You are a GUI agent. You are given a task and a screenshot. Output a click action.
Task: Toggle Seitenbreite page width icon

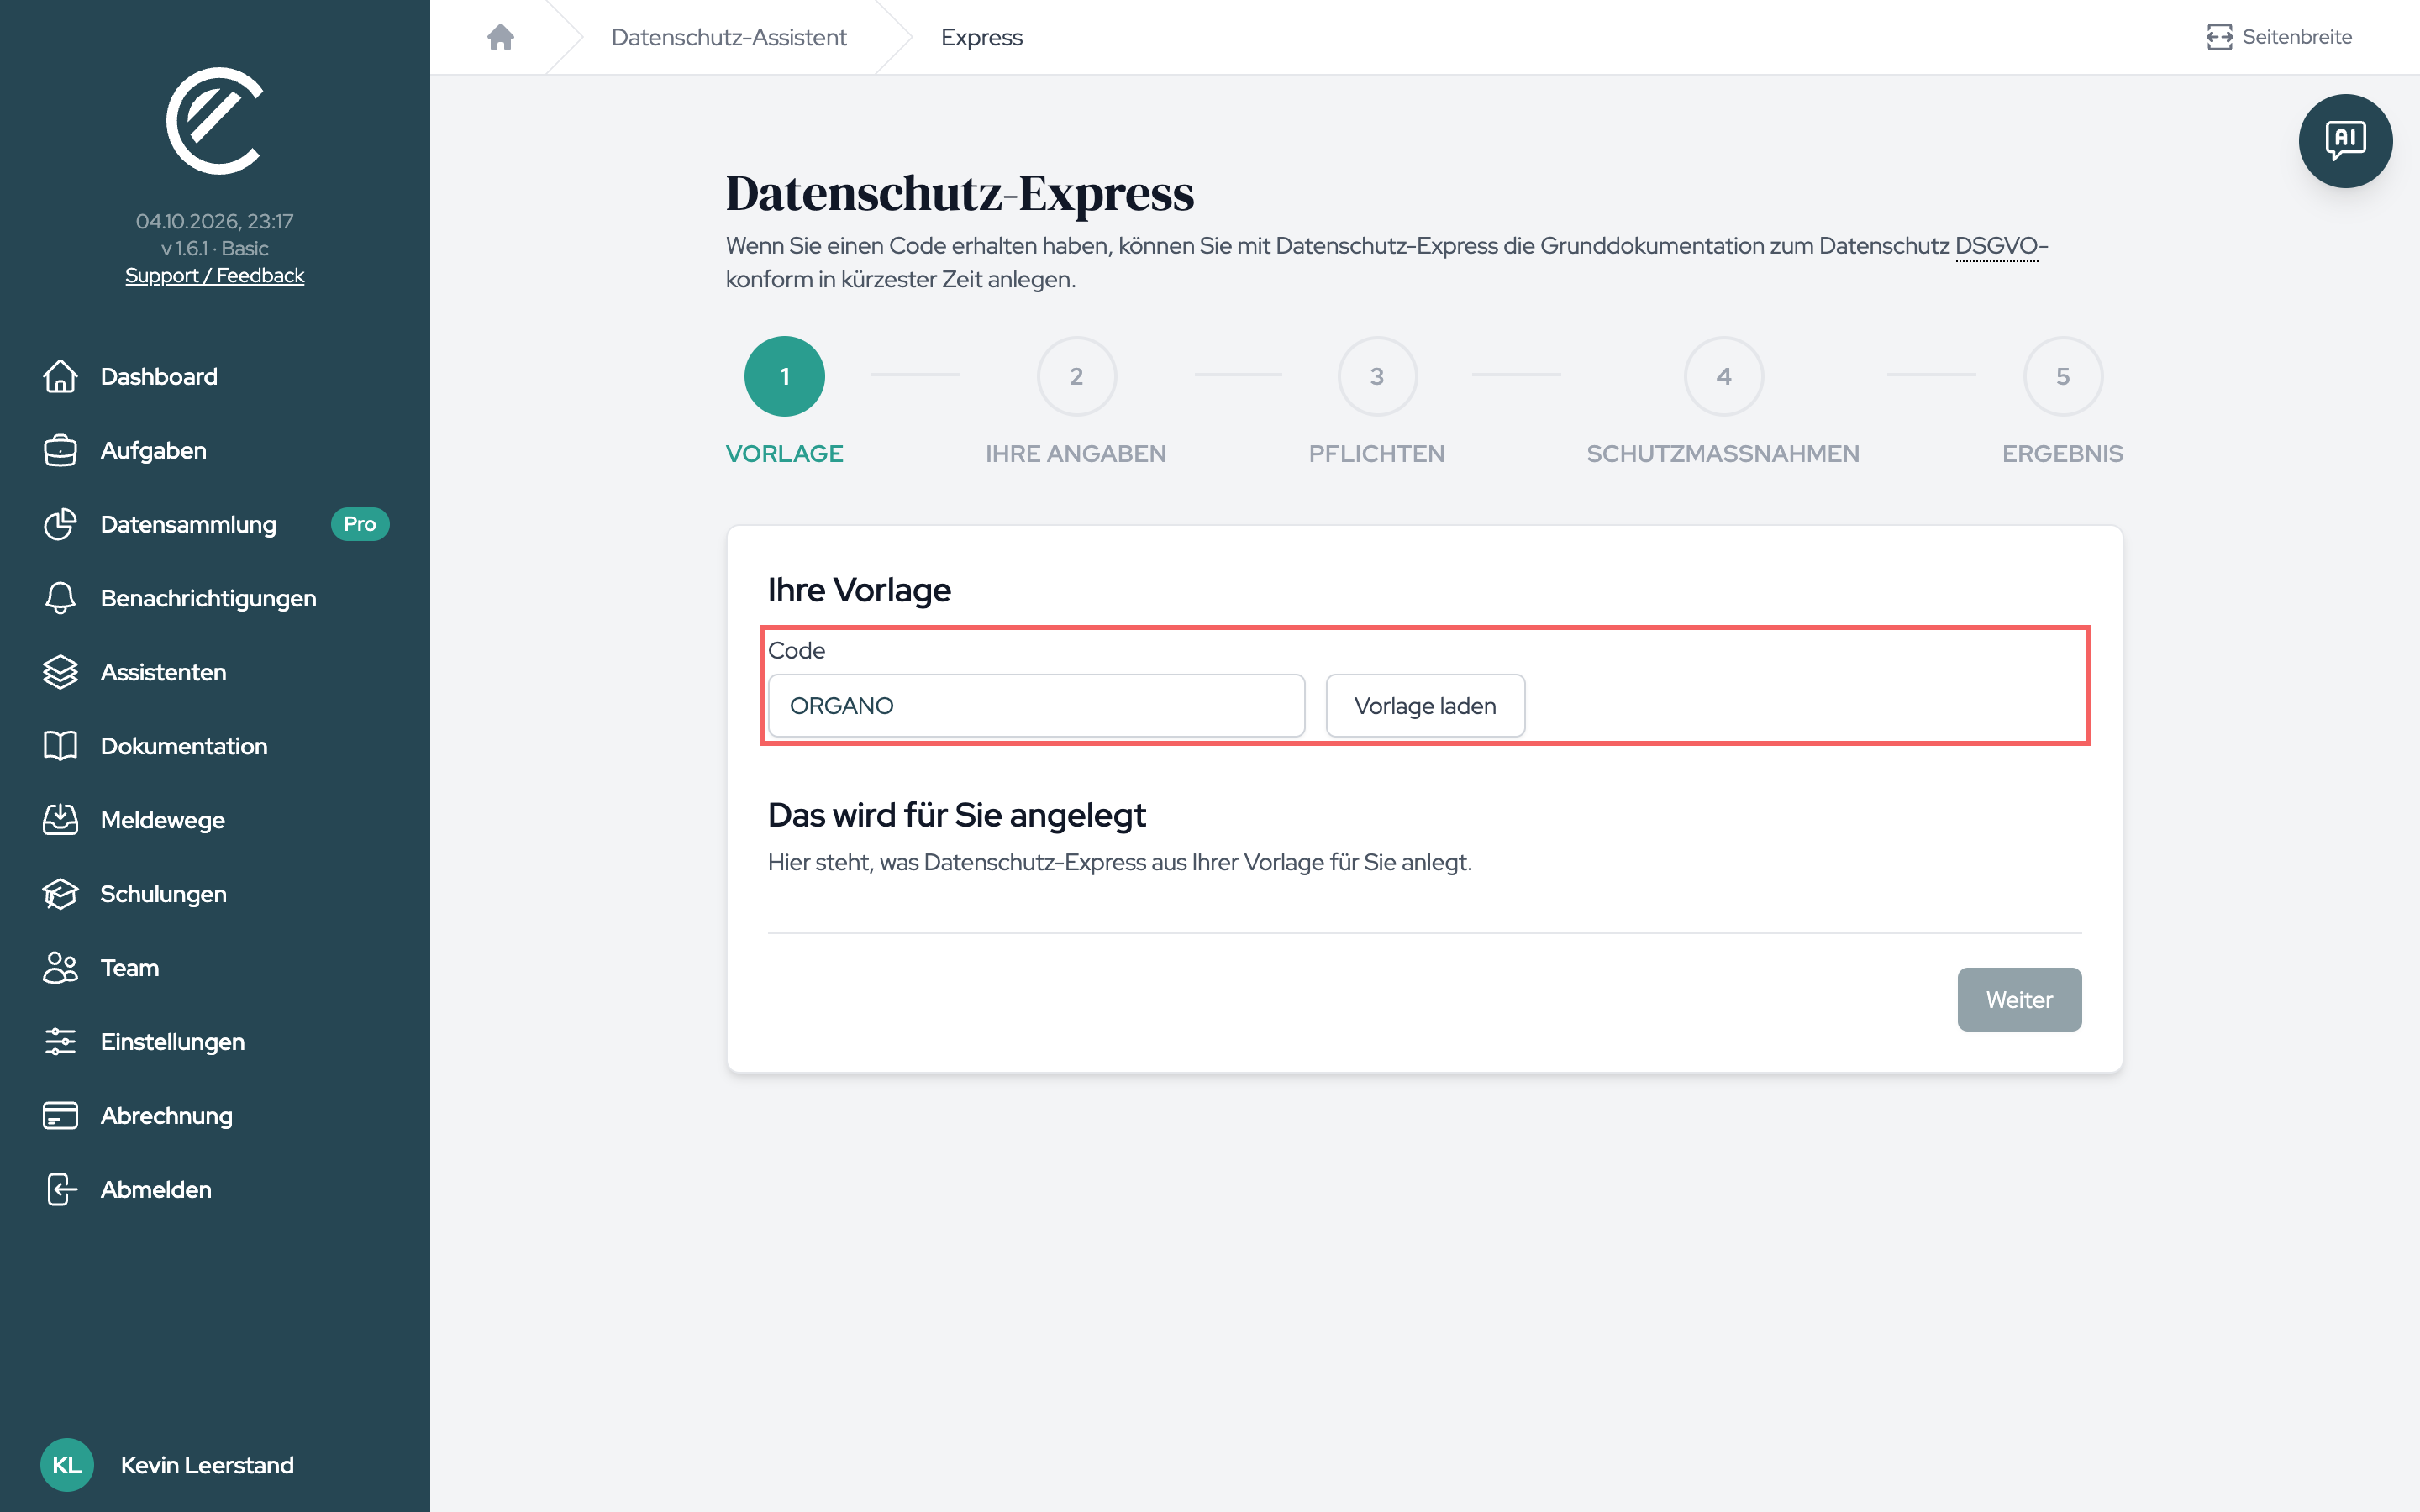[x=2219, y=37]
